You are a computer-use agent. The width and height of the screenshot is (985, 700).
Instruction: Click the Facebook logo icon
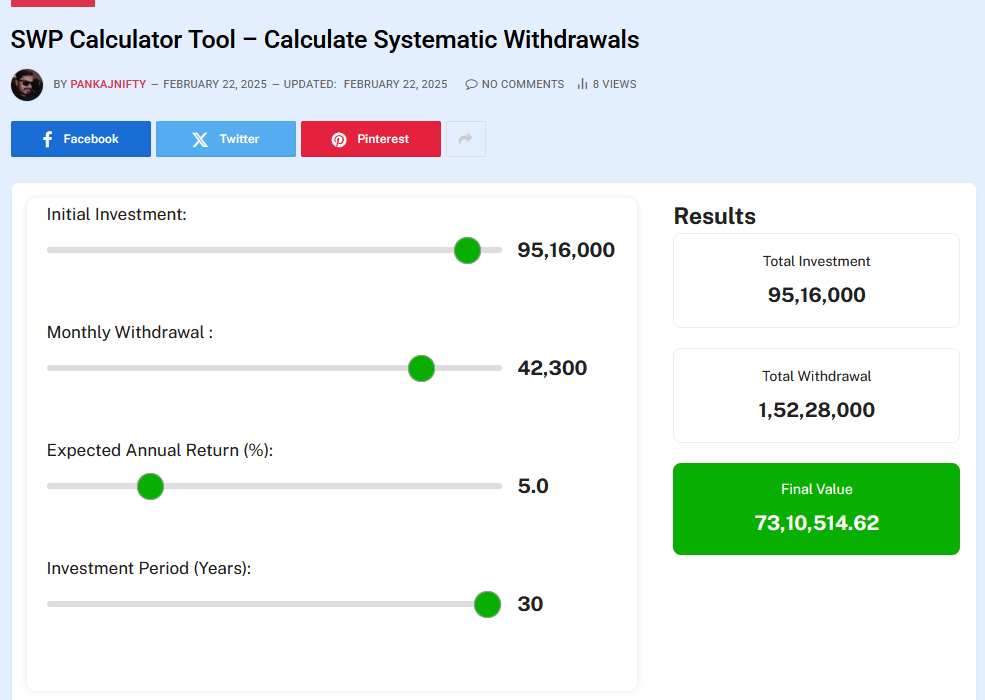click(x=48, y=139)
